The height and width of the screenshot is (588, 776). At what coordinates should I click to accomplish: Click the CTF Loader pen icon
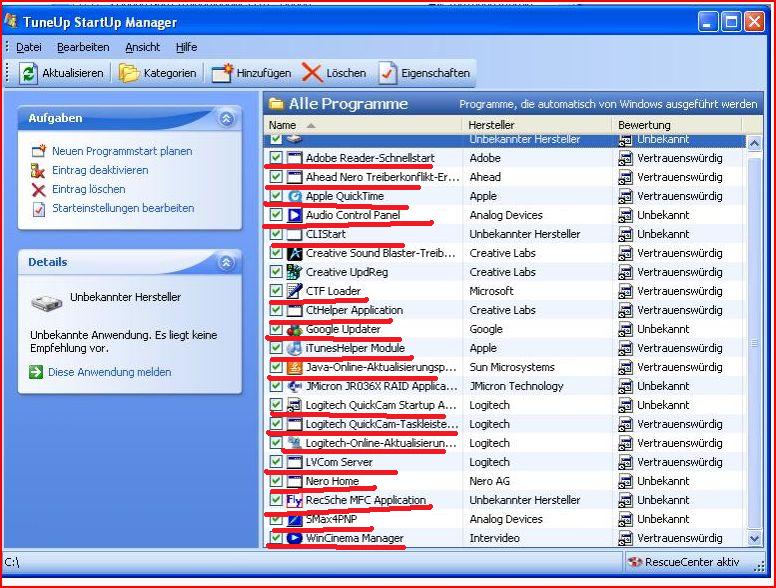click(x=294, y=291)
